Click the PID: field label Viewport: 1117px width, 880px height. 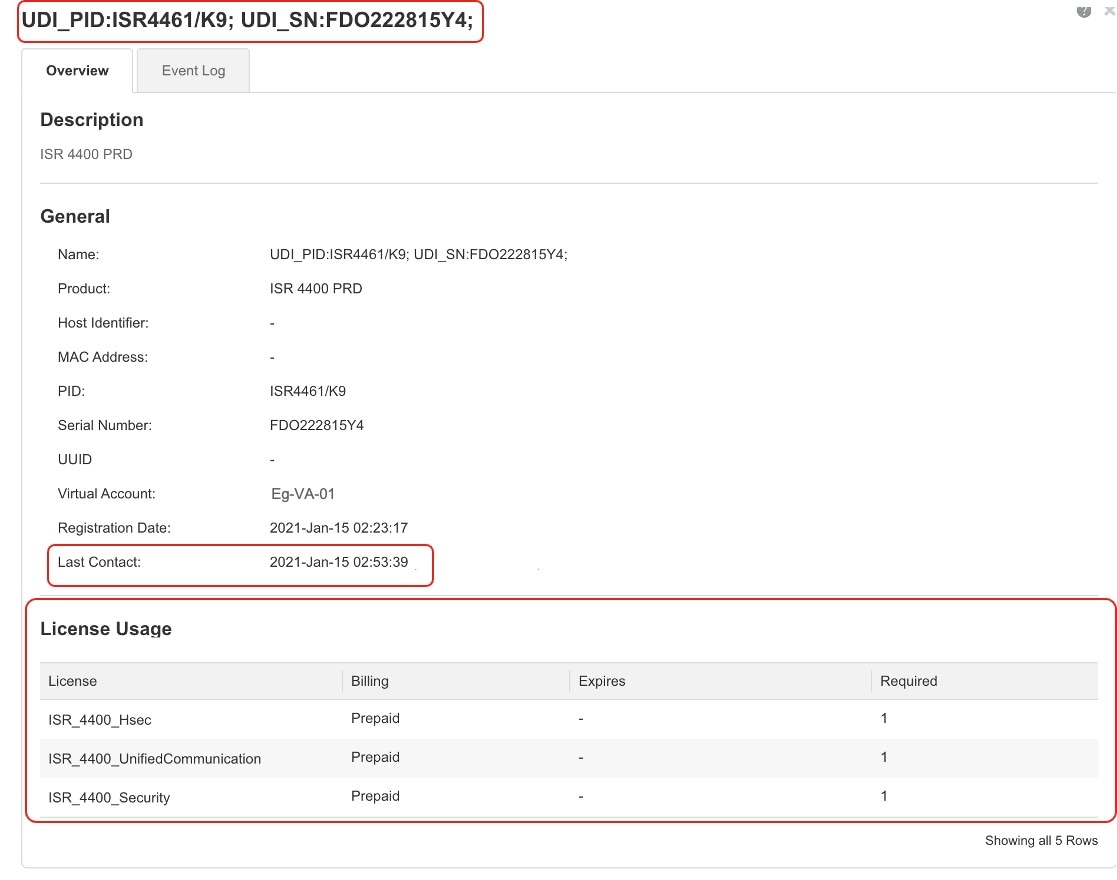point(71,391)
